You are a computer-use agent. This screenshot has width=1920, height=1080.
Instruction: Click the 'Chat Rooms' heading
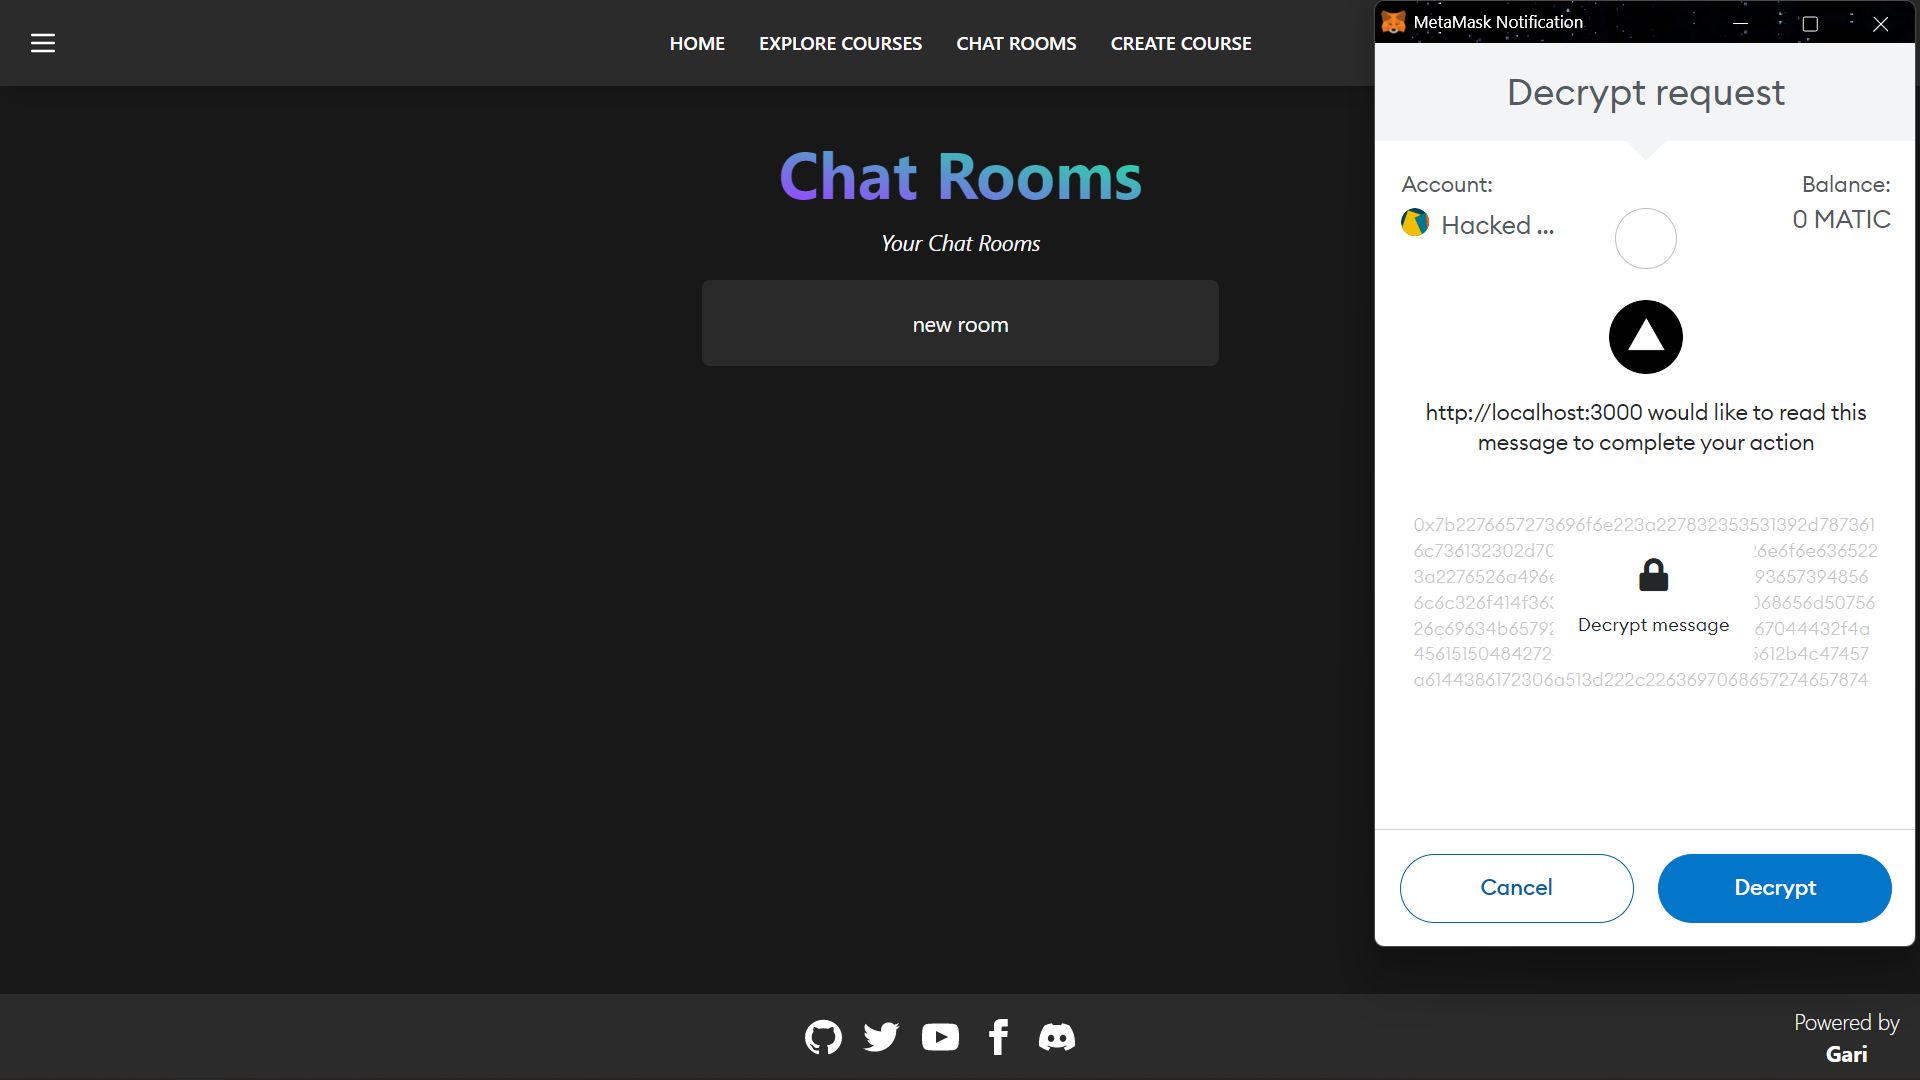(x=960, y=177)
